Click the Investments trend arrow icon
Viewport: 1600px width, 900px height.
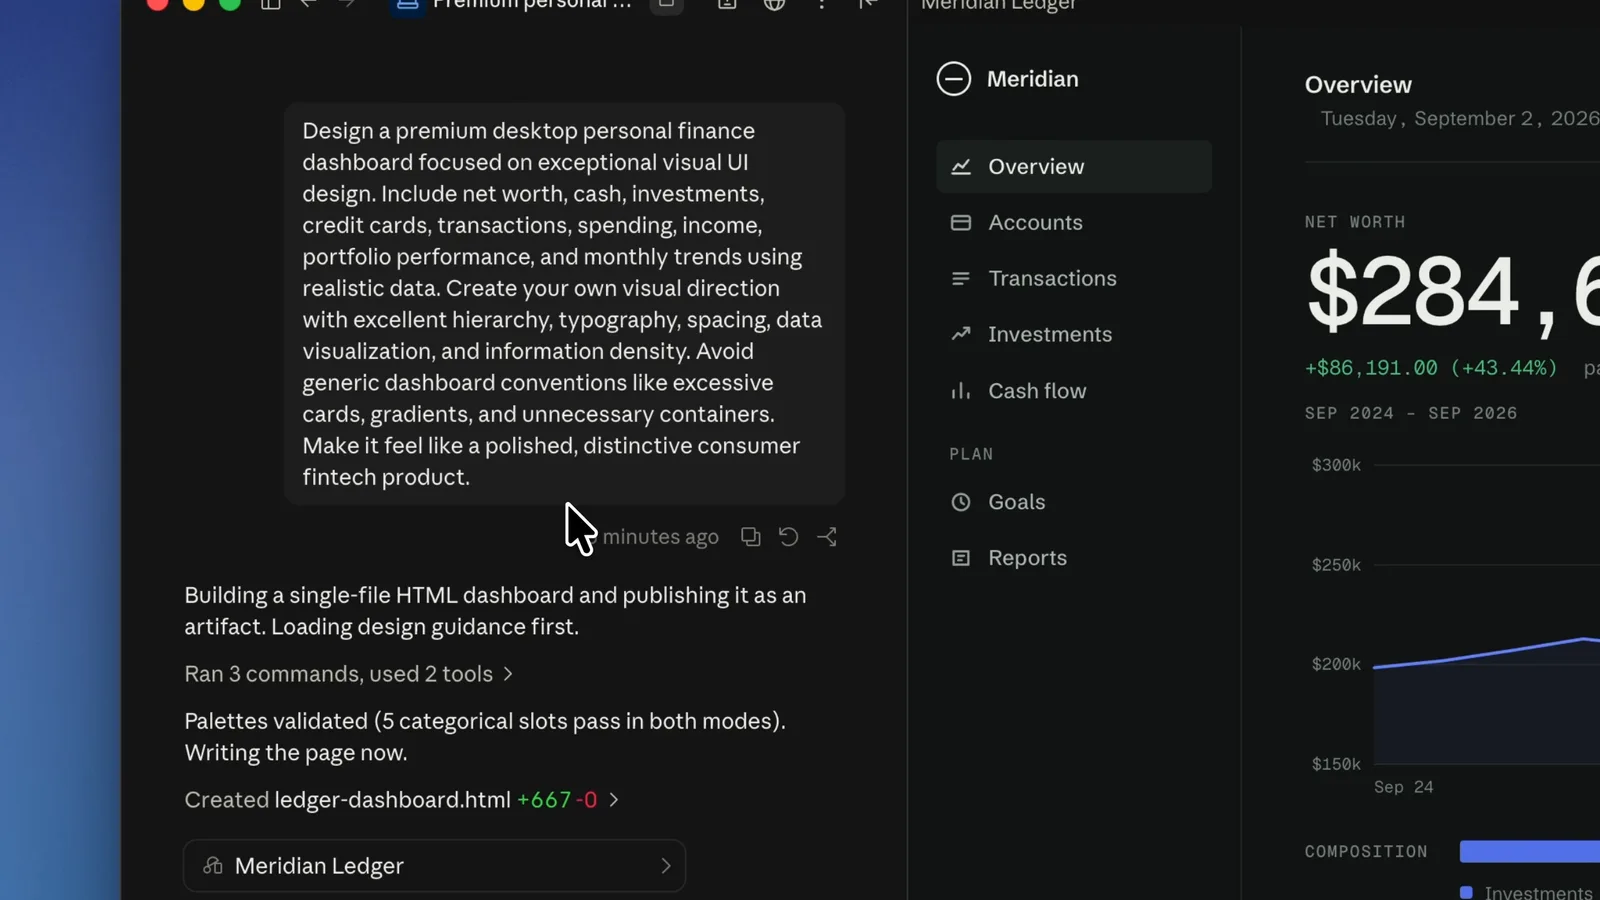[961, 334]
